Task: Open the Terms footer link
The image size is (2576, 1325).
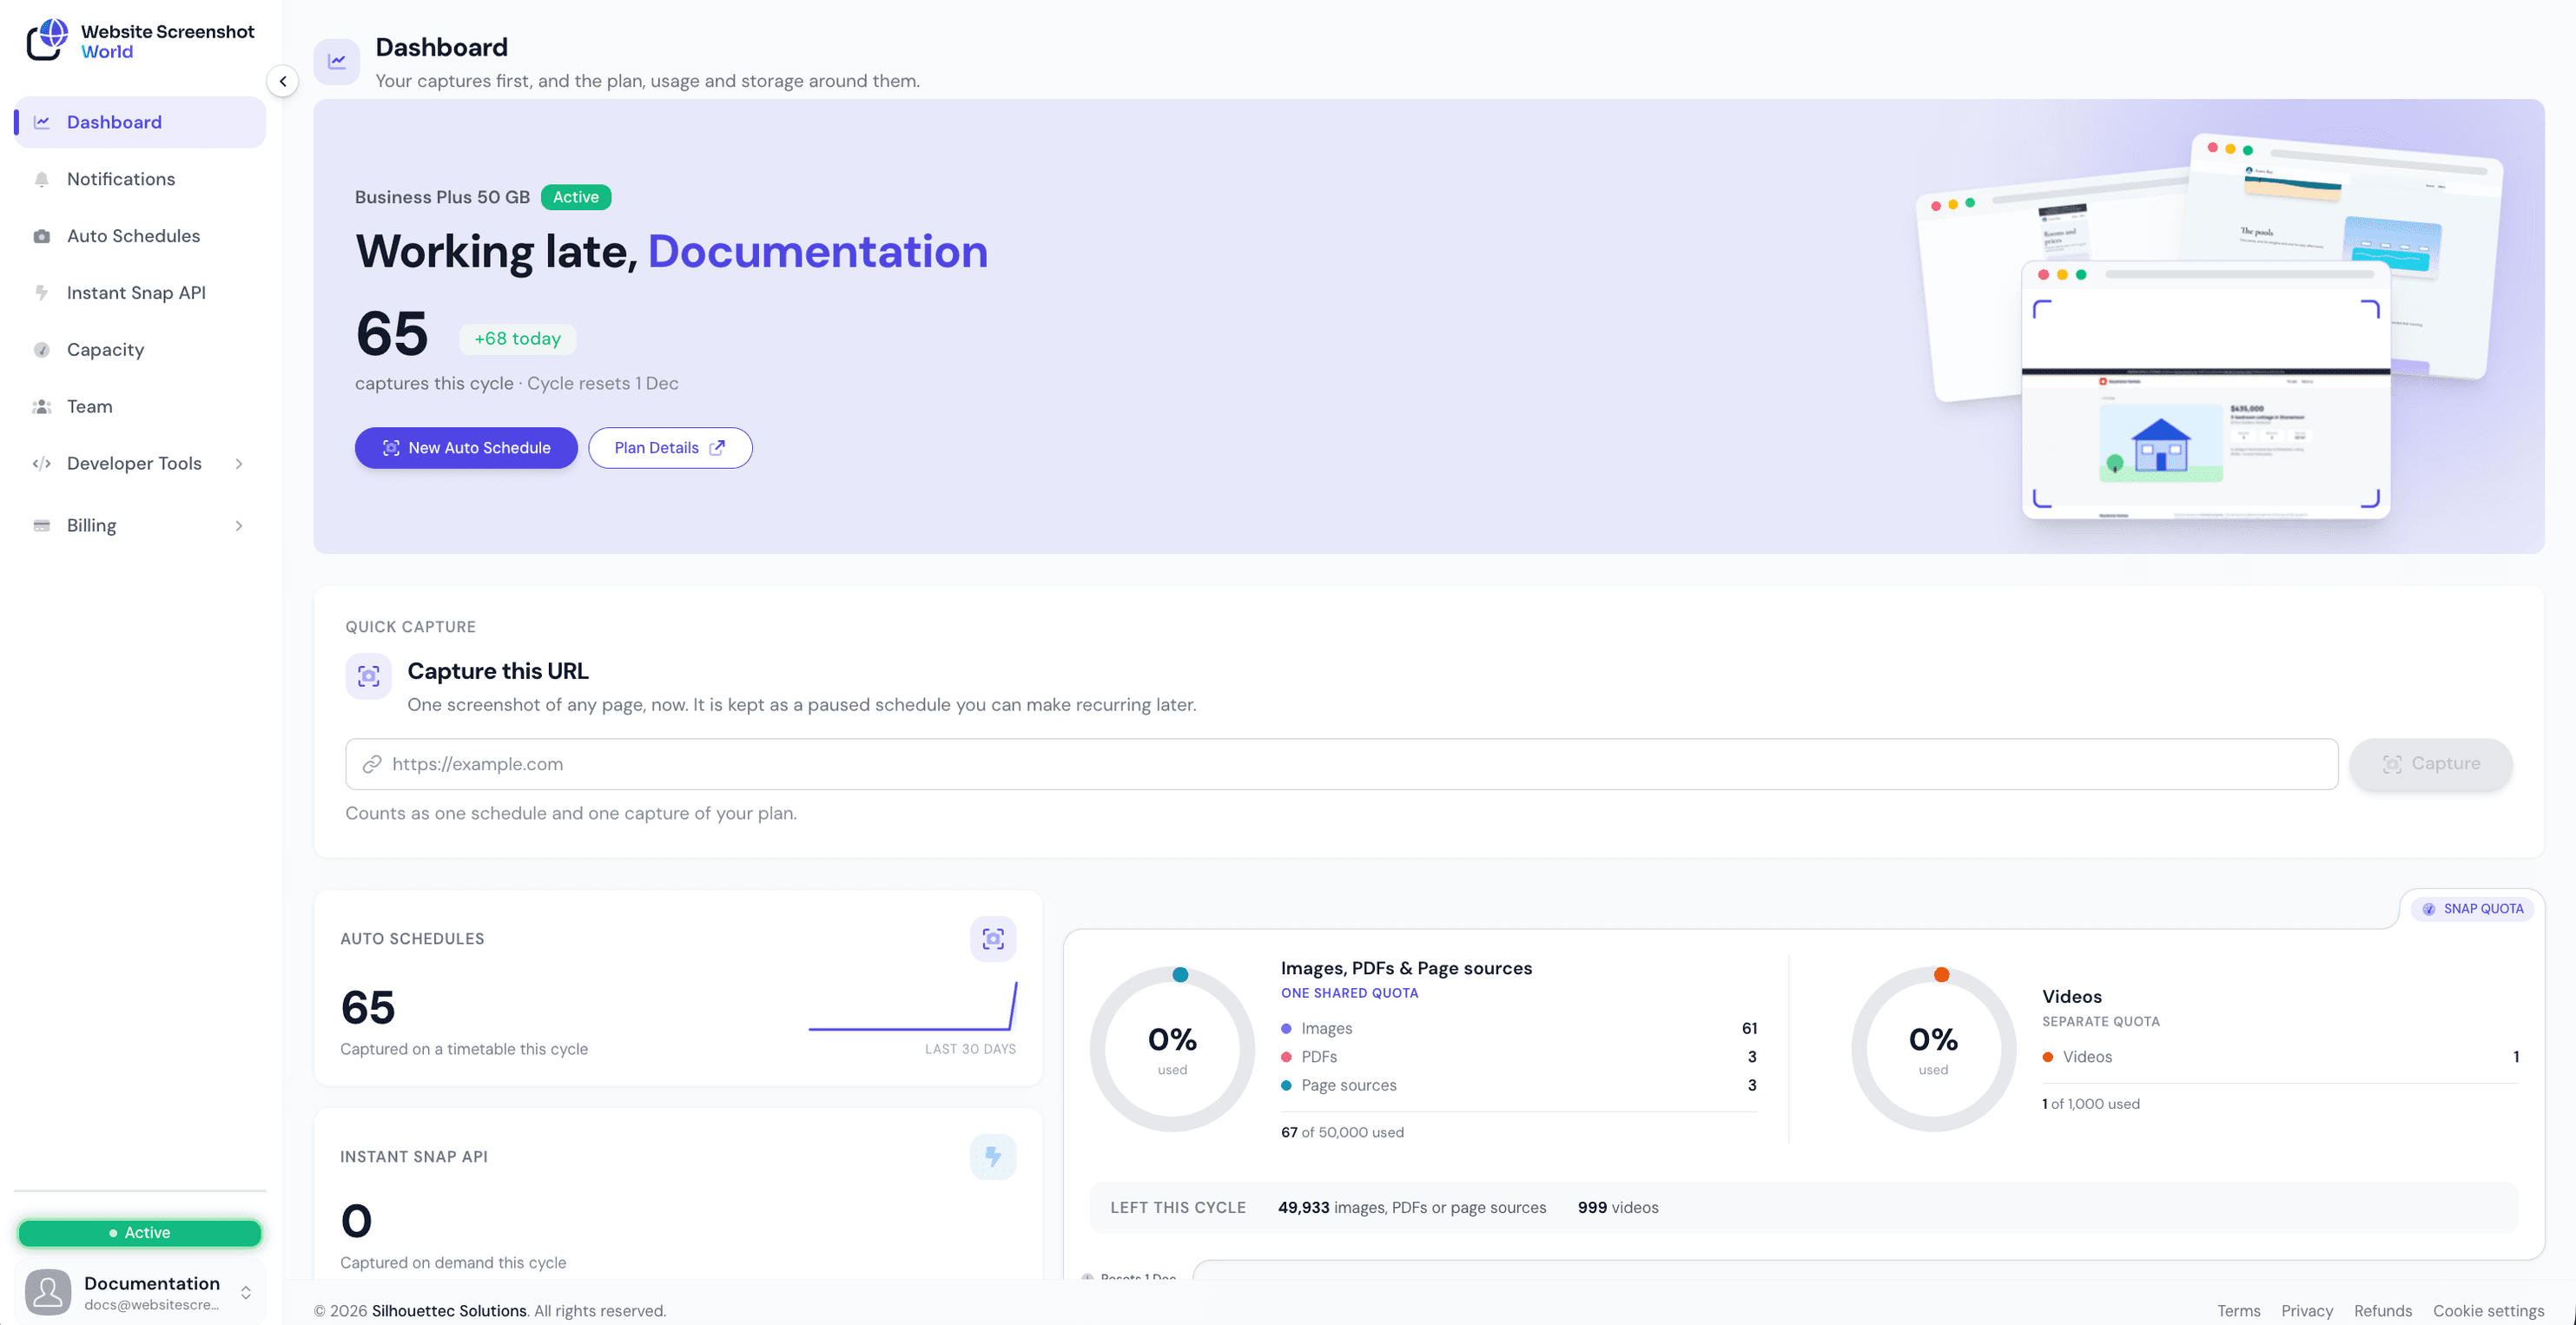Action: 2238,1311
